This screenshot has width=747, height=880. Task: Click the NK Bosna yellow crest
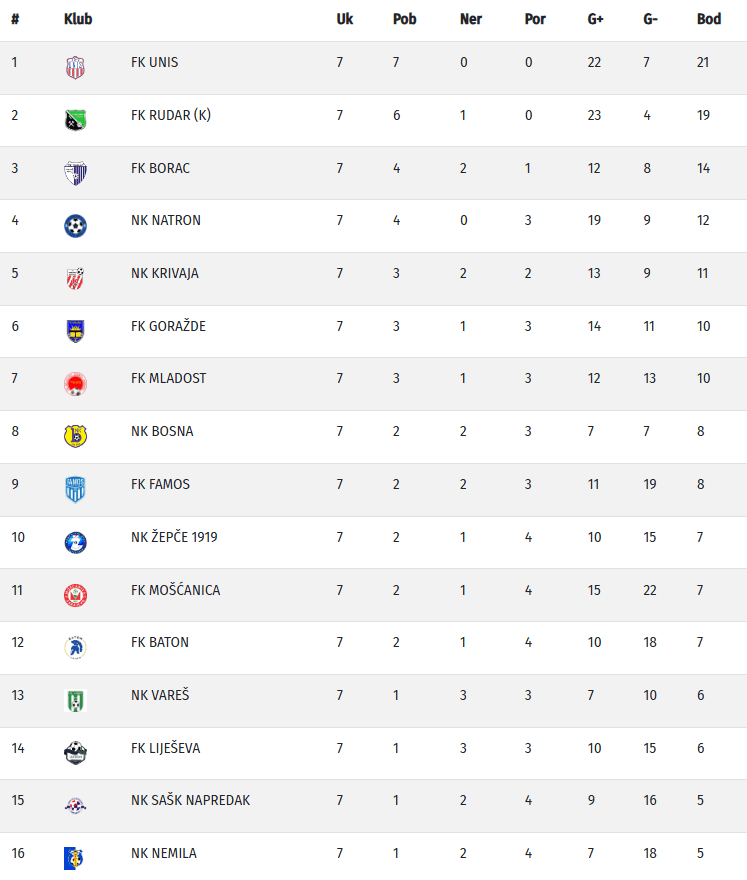pyautogui.click(x=75, y=437)
